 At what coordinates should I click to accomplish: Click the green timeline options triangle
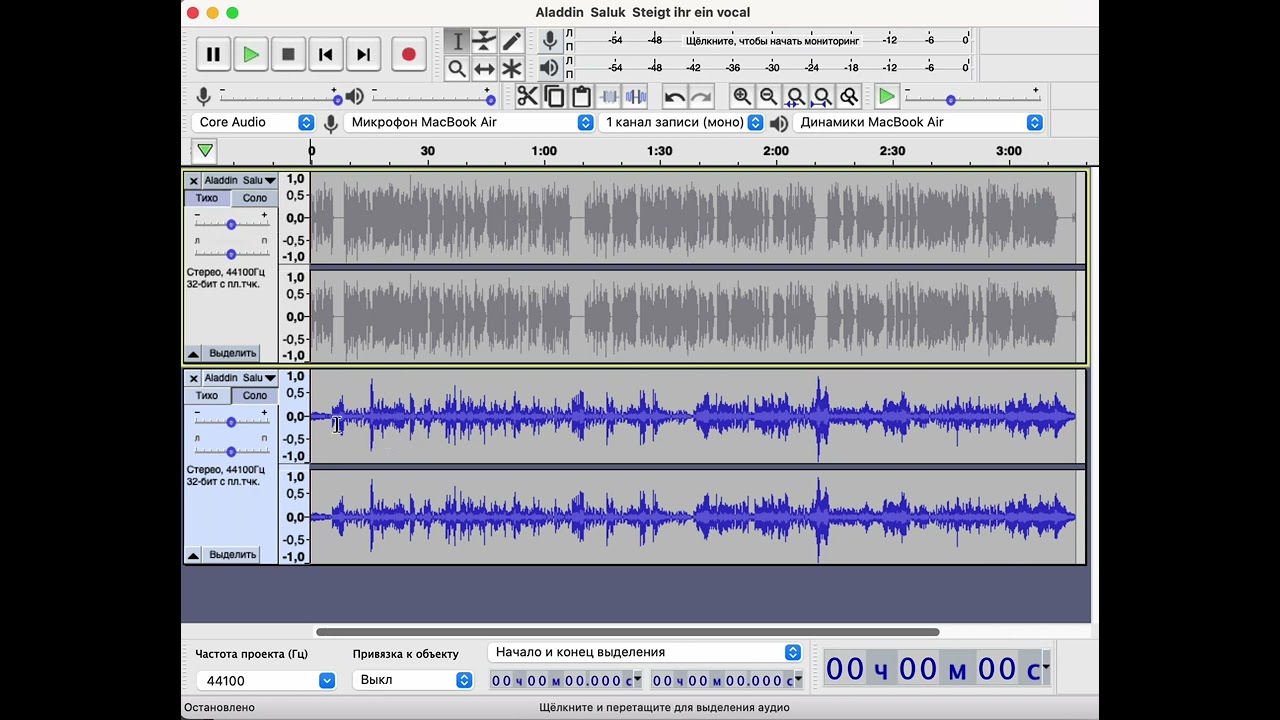coord(205,151)
